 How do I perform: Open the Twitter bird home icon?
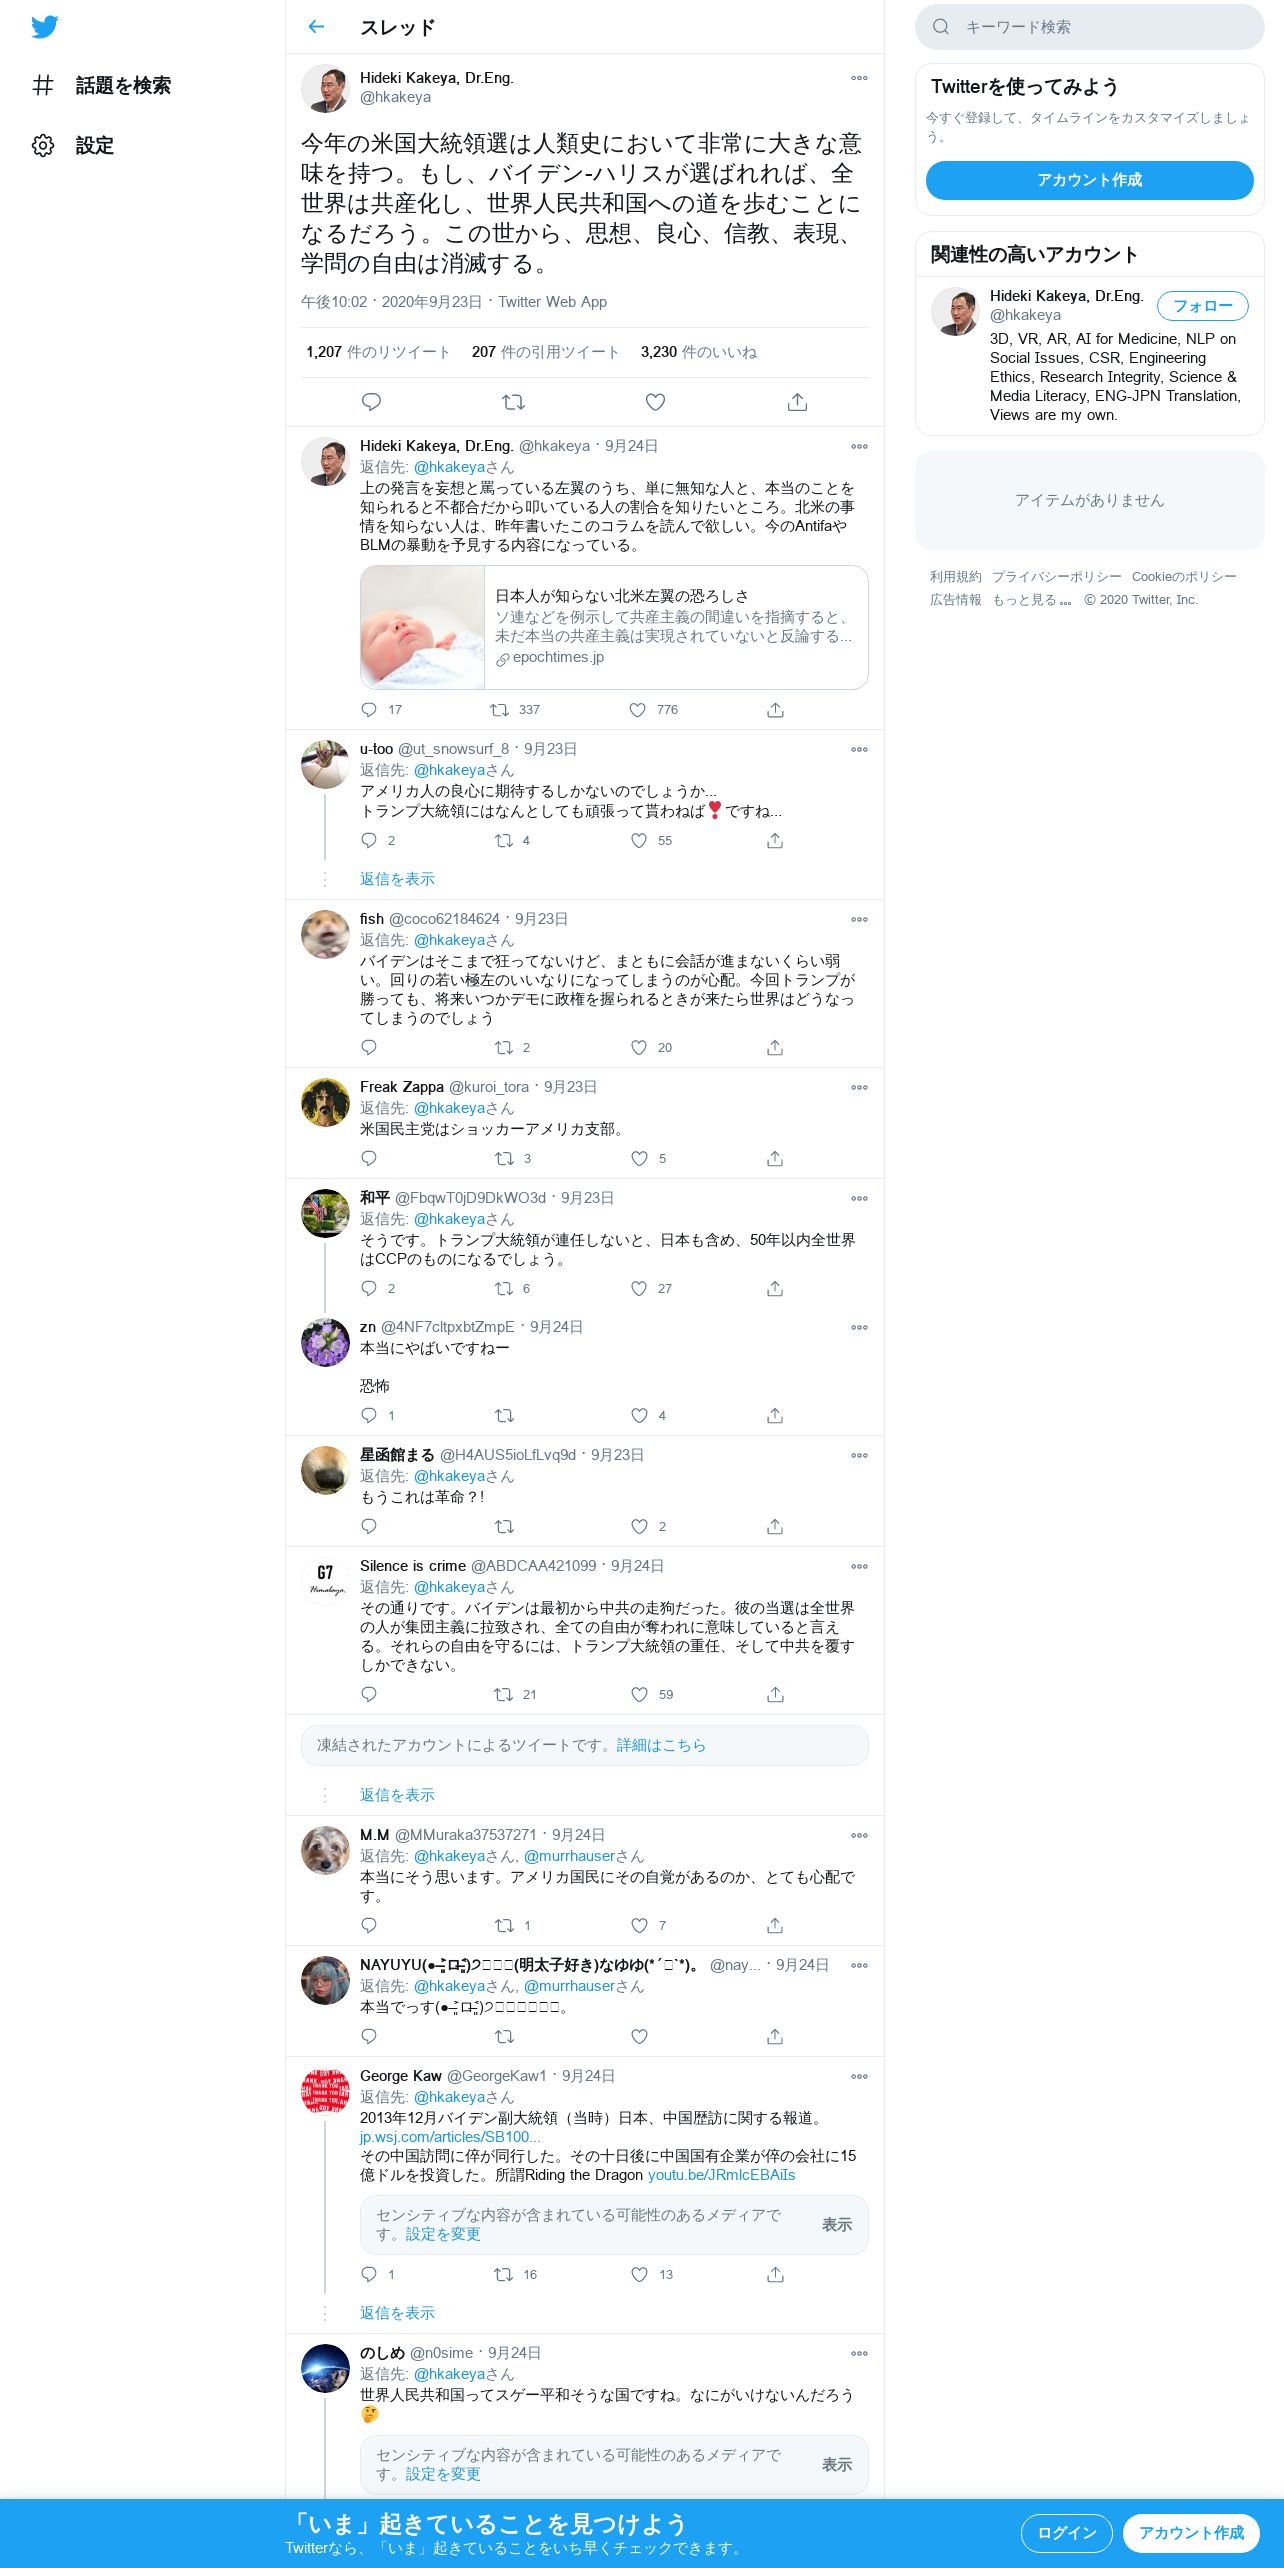point(44,27)
